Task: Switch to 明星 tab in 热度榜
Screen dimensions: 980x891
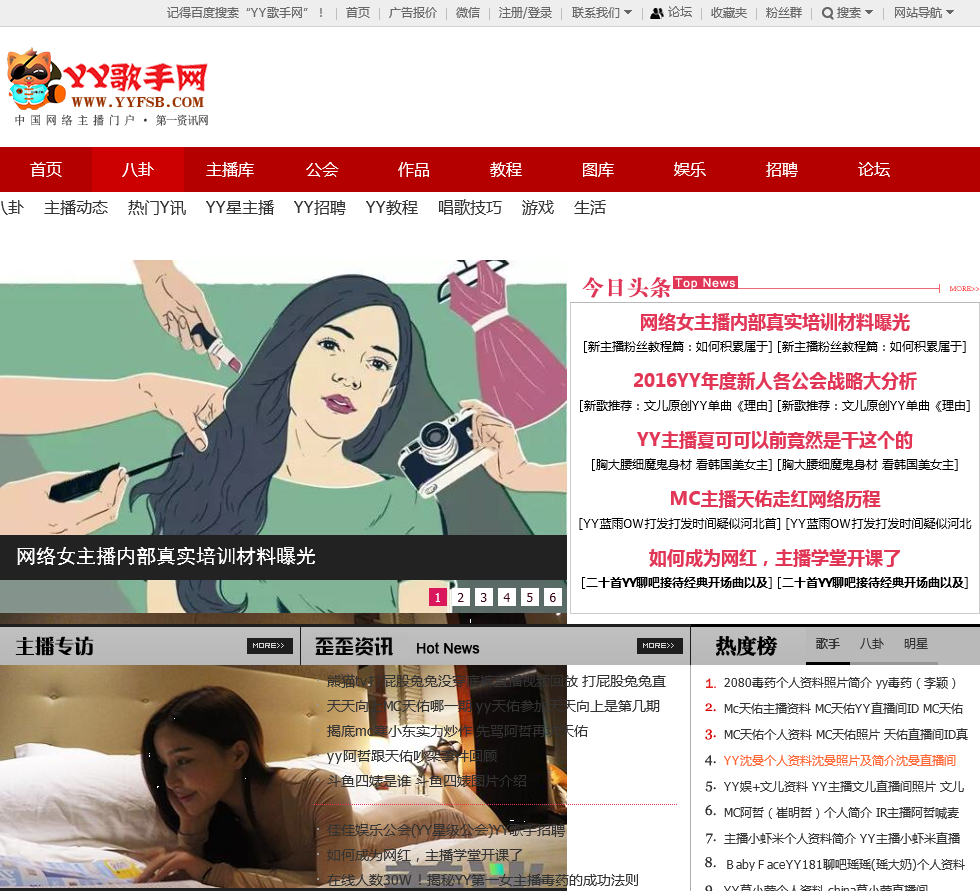Action: (x=916, y=644)
